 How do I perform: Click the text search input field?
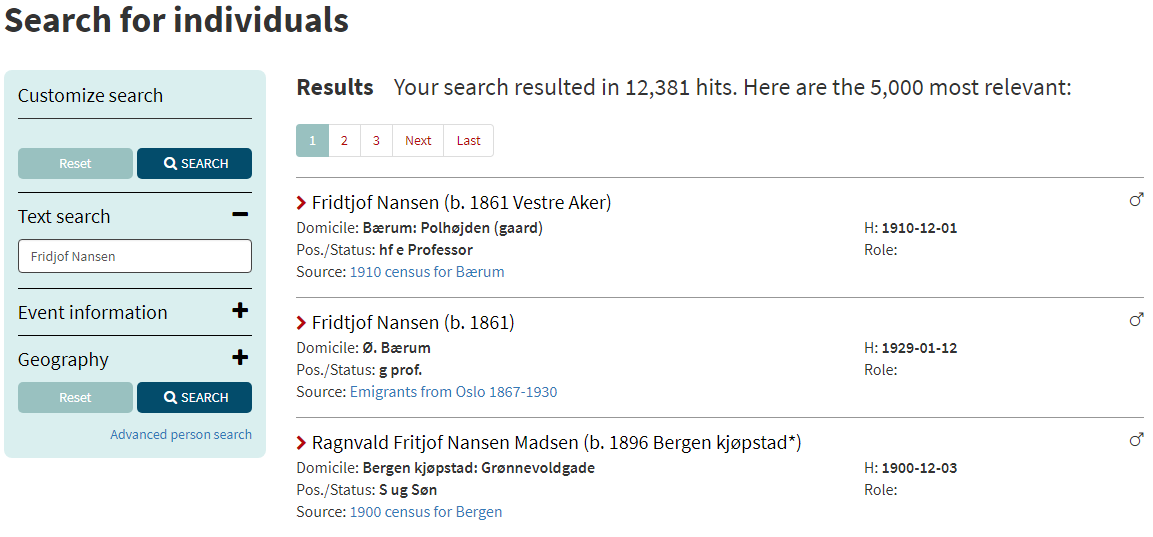[x=135, y=256]
